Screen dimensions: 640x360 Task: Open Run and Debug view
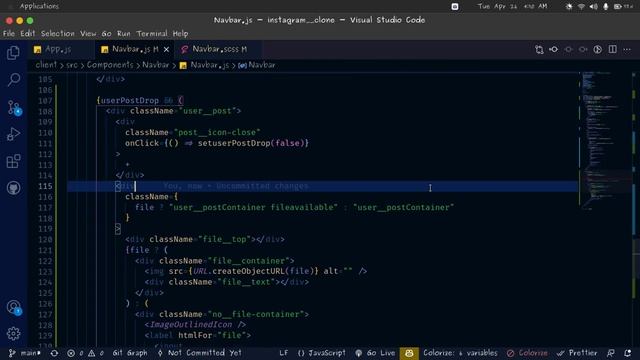click(x=13, y=134)
